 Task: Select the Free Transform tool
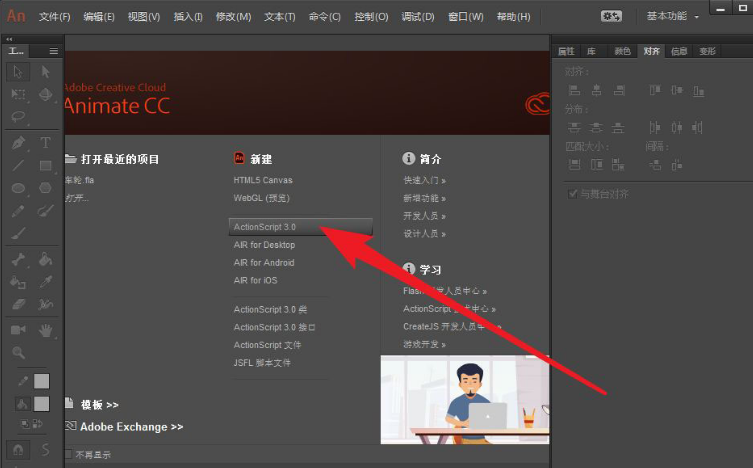(18, 94)
